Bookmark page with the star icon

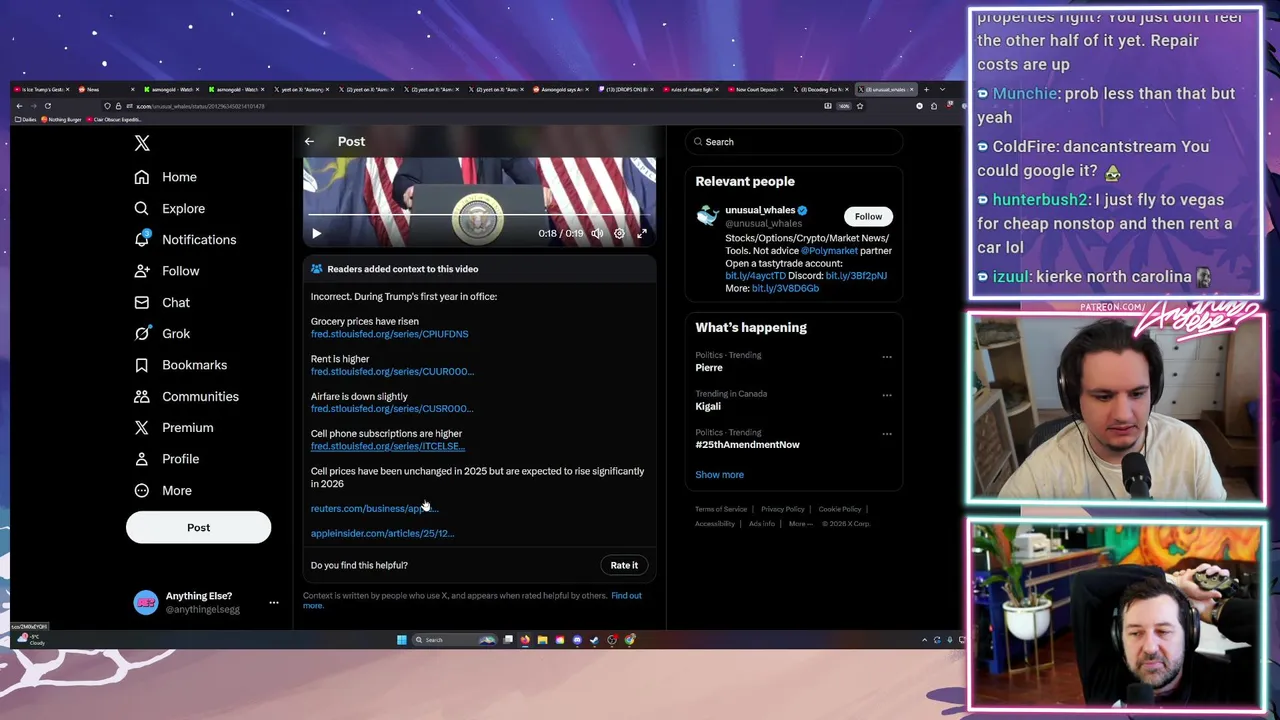pos(860,106)
